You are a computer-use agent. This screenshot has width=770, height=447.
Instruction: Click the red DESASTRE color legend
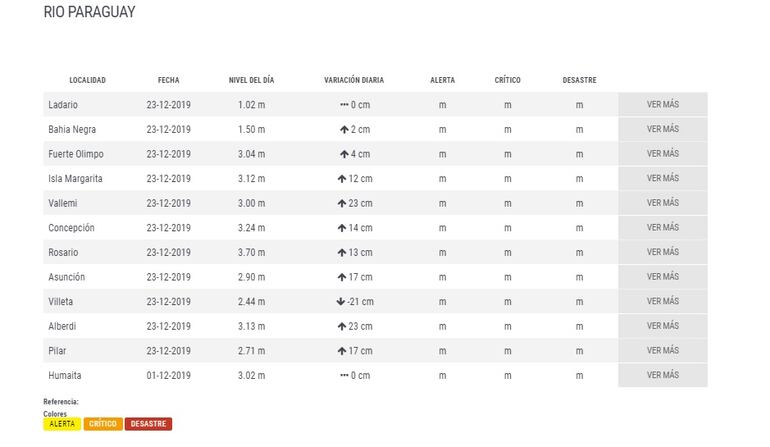pos(148,424)
